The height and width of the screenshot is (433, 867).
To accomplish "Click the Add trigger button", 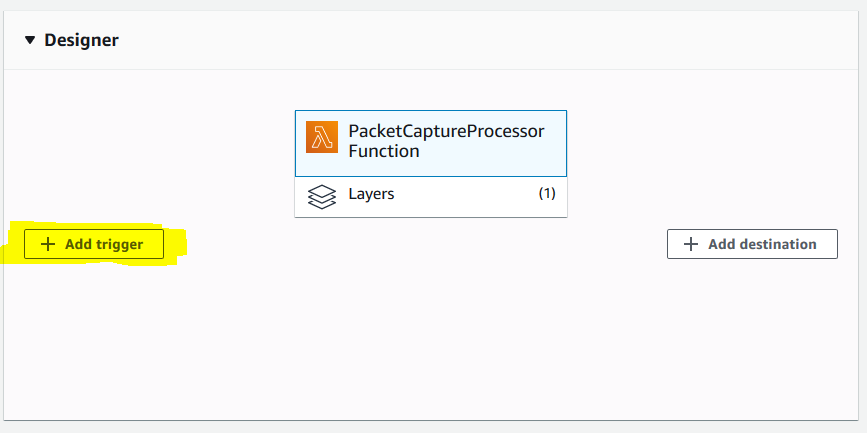I will click(94, 244).
